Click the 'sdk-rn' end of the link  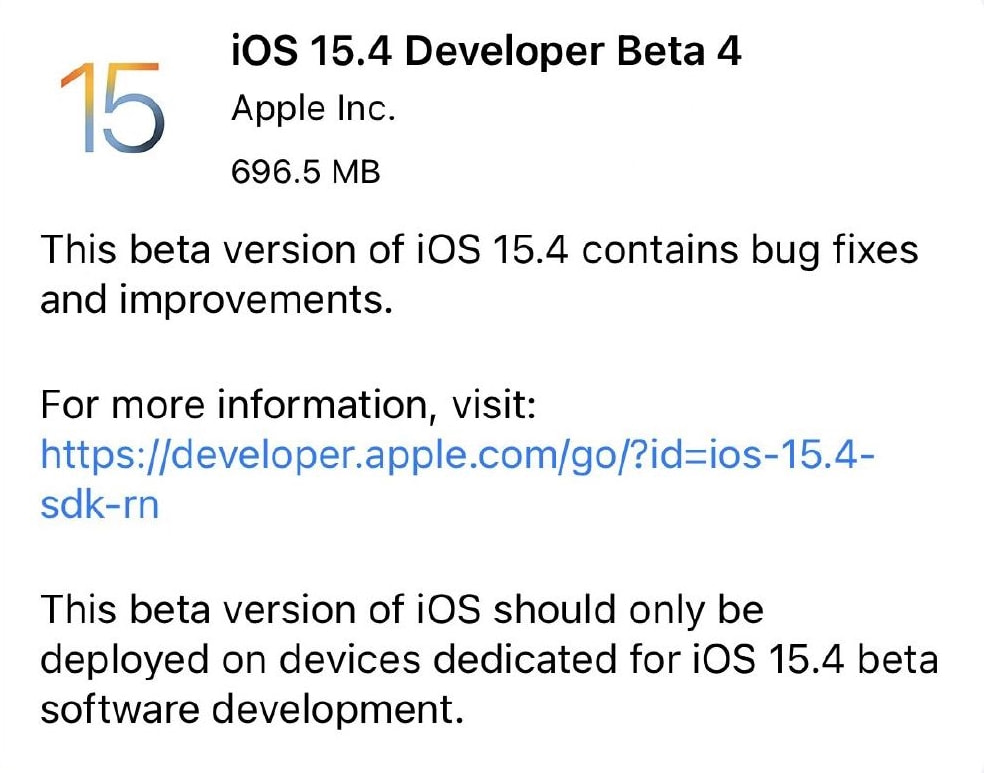click(100, 504)
